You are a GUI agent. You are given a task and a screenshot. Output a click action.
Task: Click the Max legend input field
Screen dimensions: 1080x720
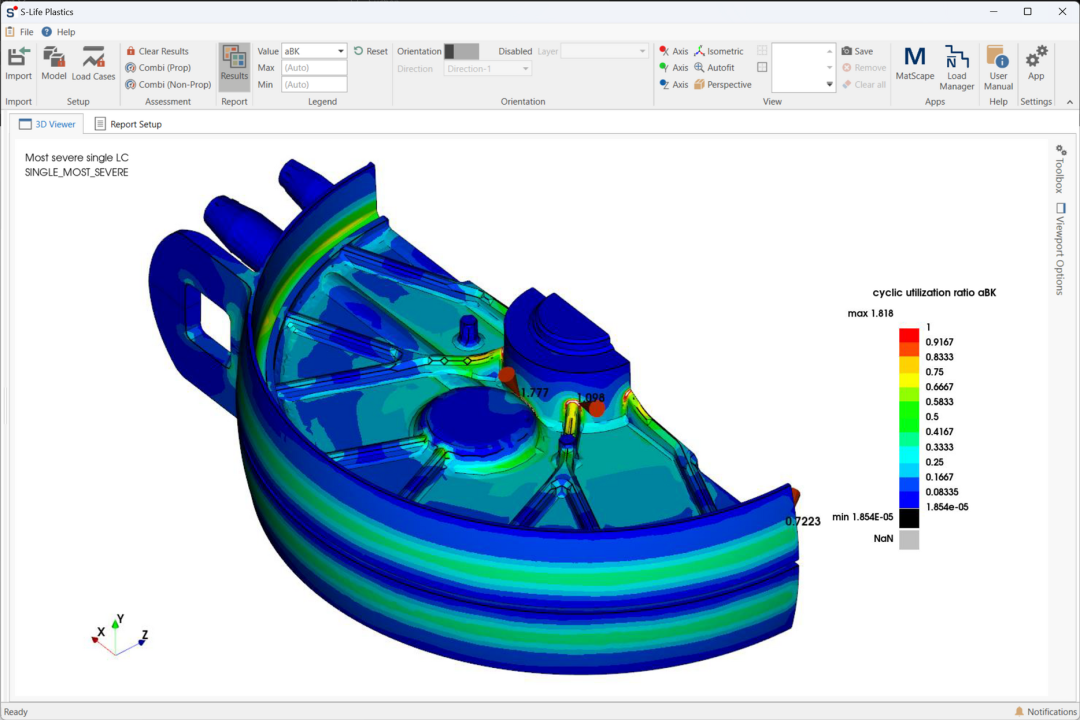(314, 68)
